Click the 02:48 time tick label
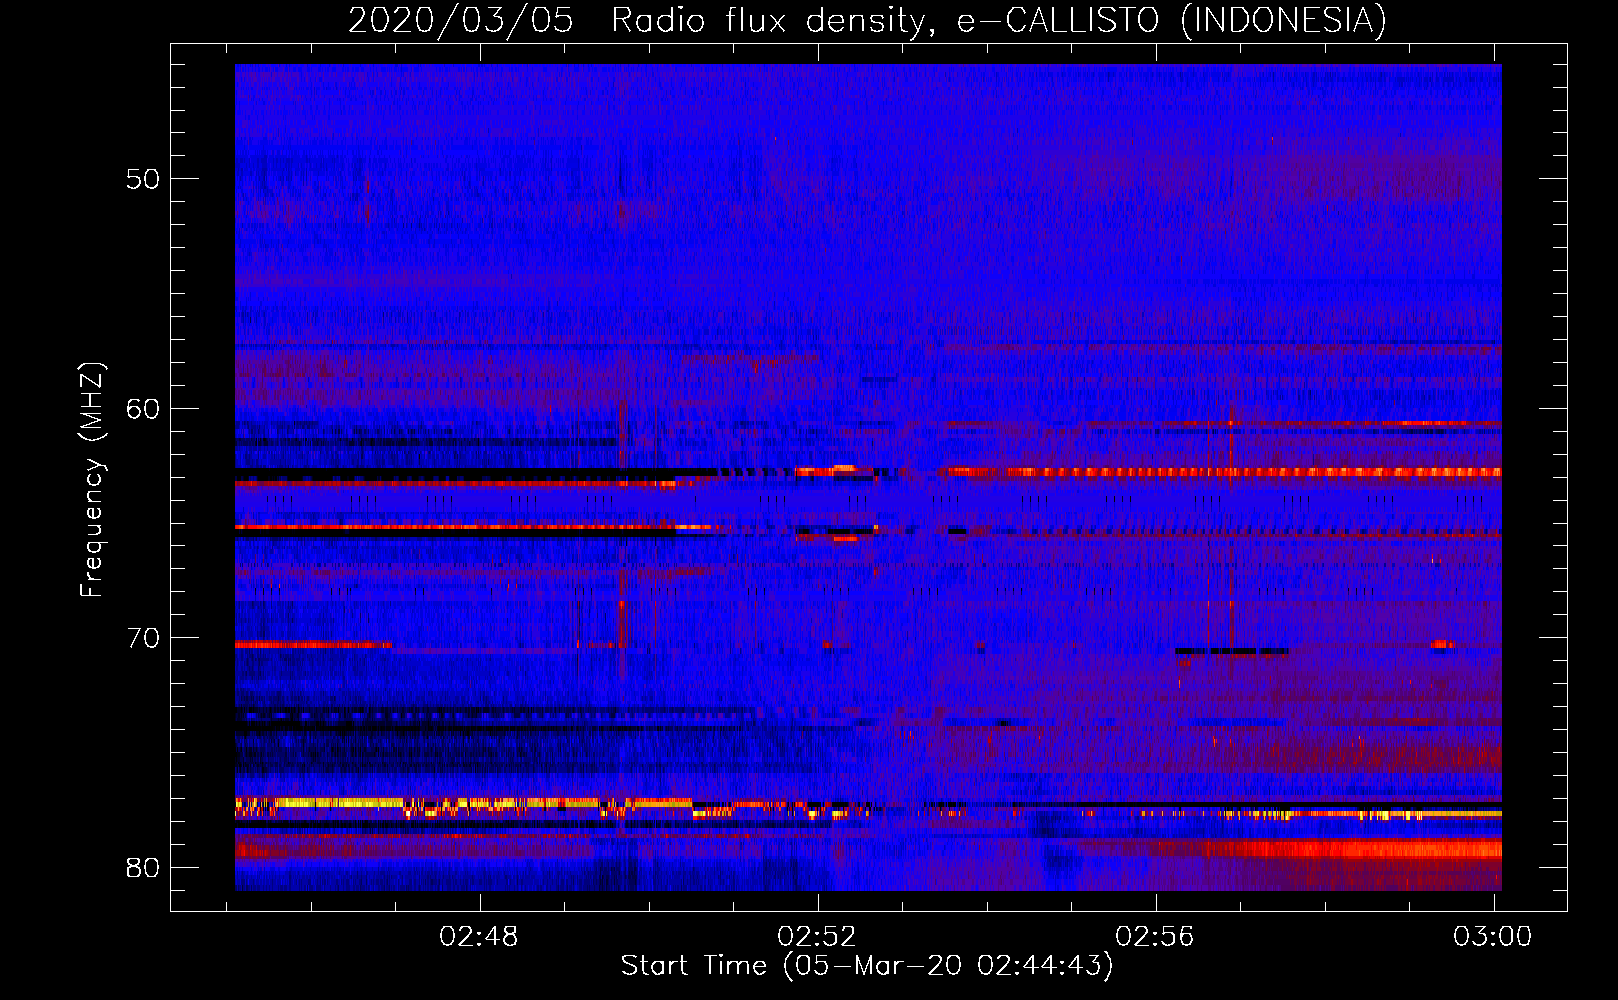1618x1000 pixels. pos(479,936)
